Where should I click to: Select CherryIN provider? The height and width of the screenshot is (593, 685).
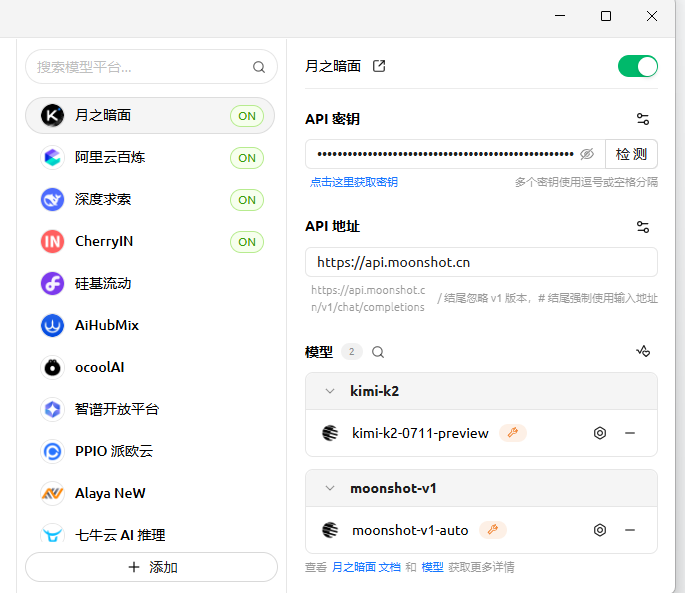150,241
